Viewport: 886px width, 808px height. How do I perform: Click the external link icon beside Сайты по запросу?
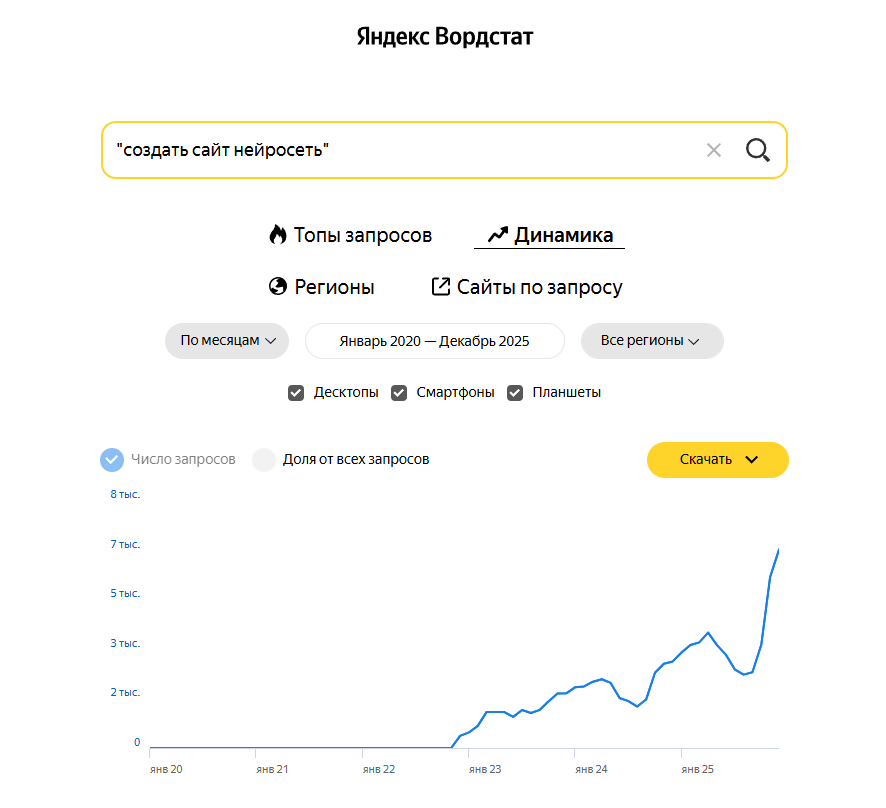[x=439, y=285]
